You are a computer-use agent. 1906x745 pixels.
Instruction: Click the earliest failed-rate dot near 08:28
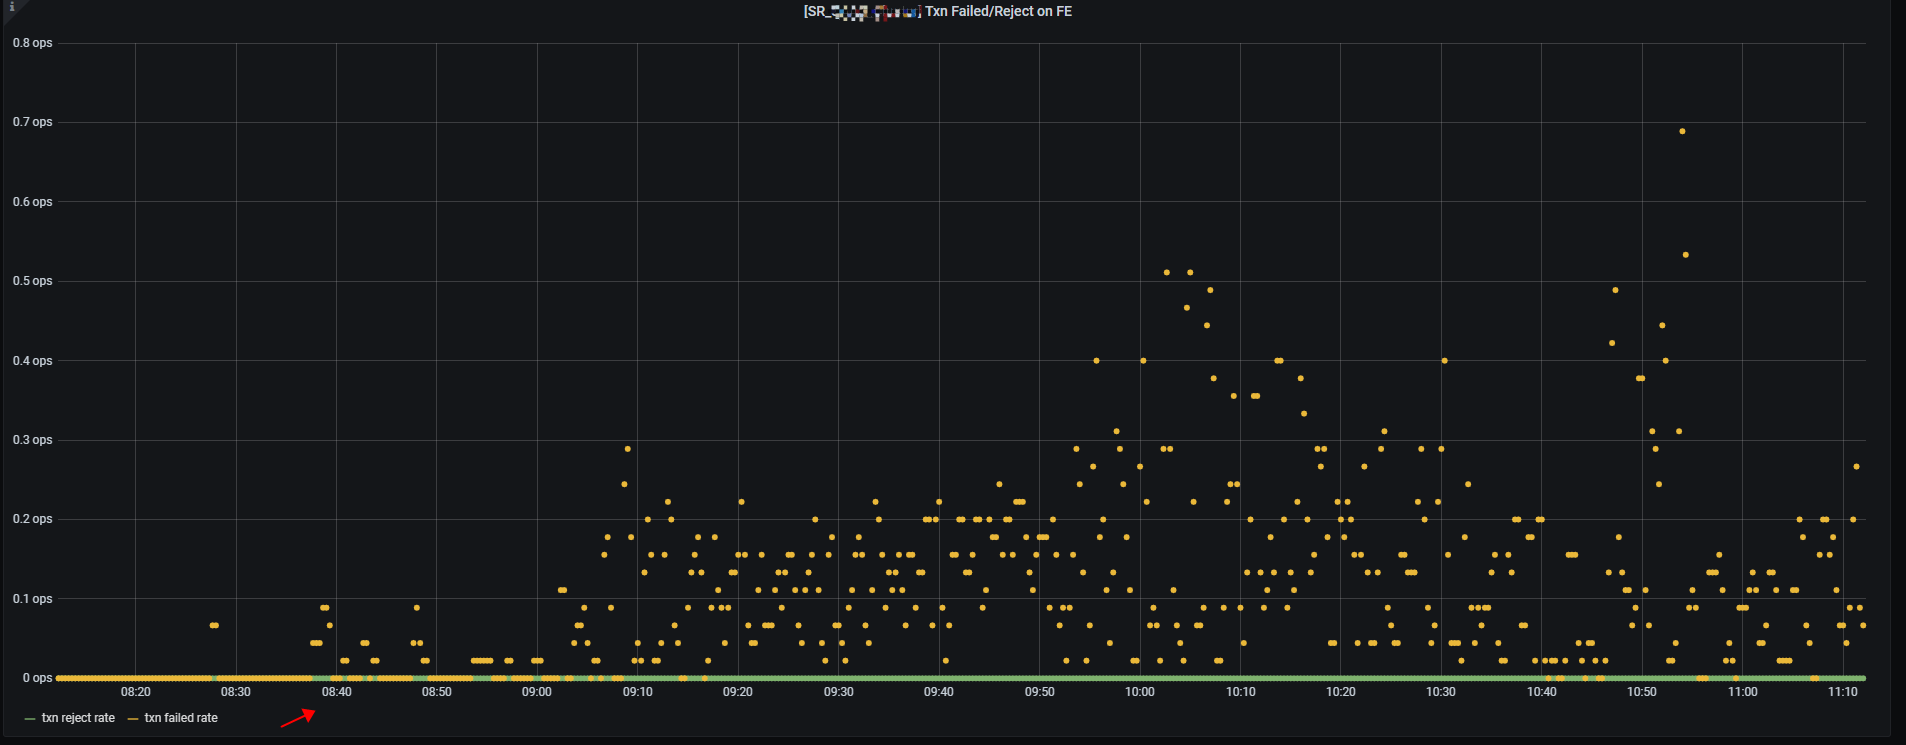point(213,625)
